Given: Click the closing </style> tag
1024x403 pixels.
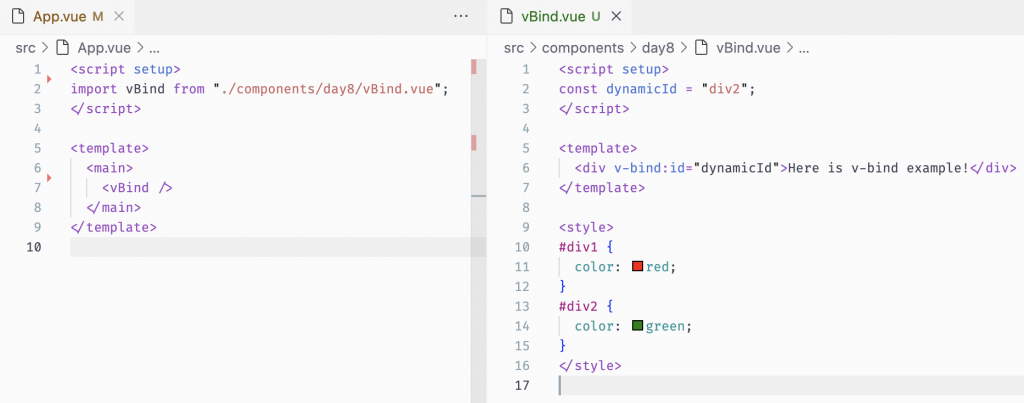Looking at the screenshot, I should tap(590, 365).
